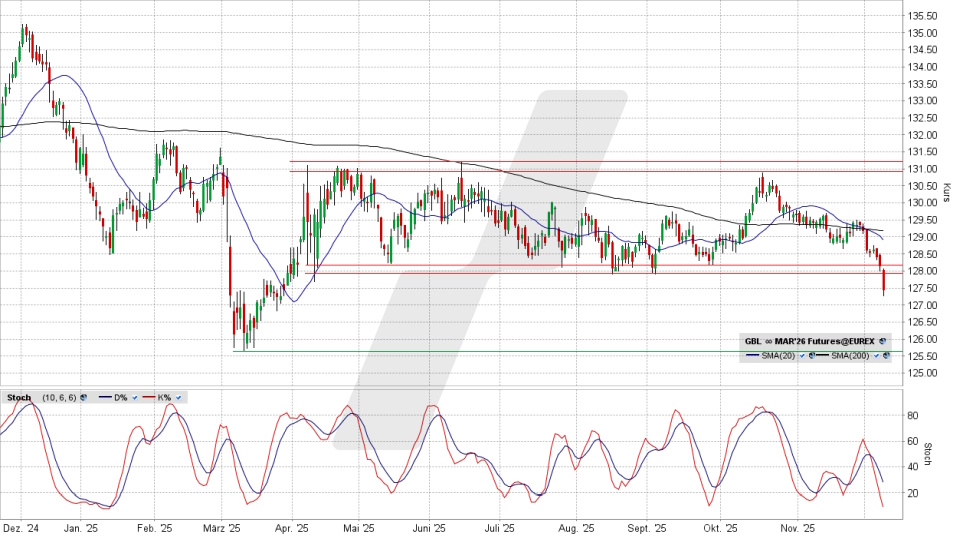This screenshot has height=540, width=960.
Task: Open settings icon next to SMA(20)
Action: pos(812,355)
